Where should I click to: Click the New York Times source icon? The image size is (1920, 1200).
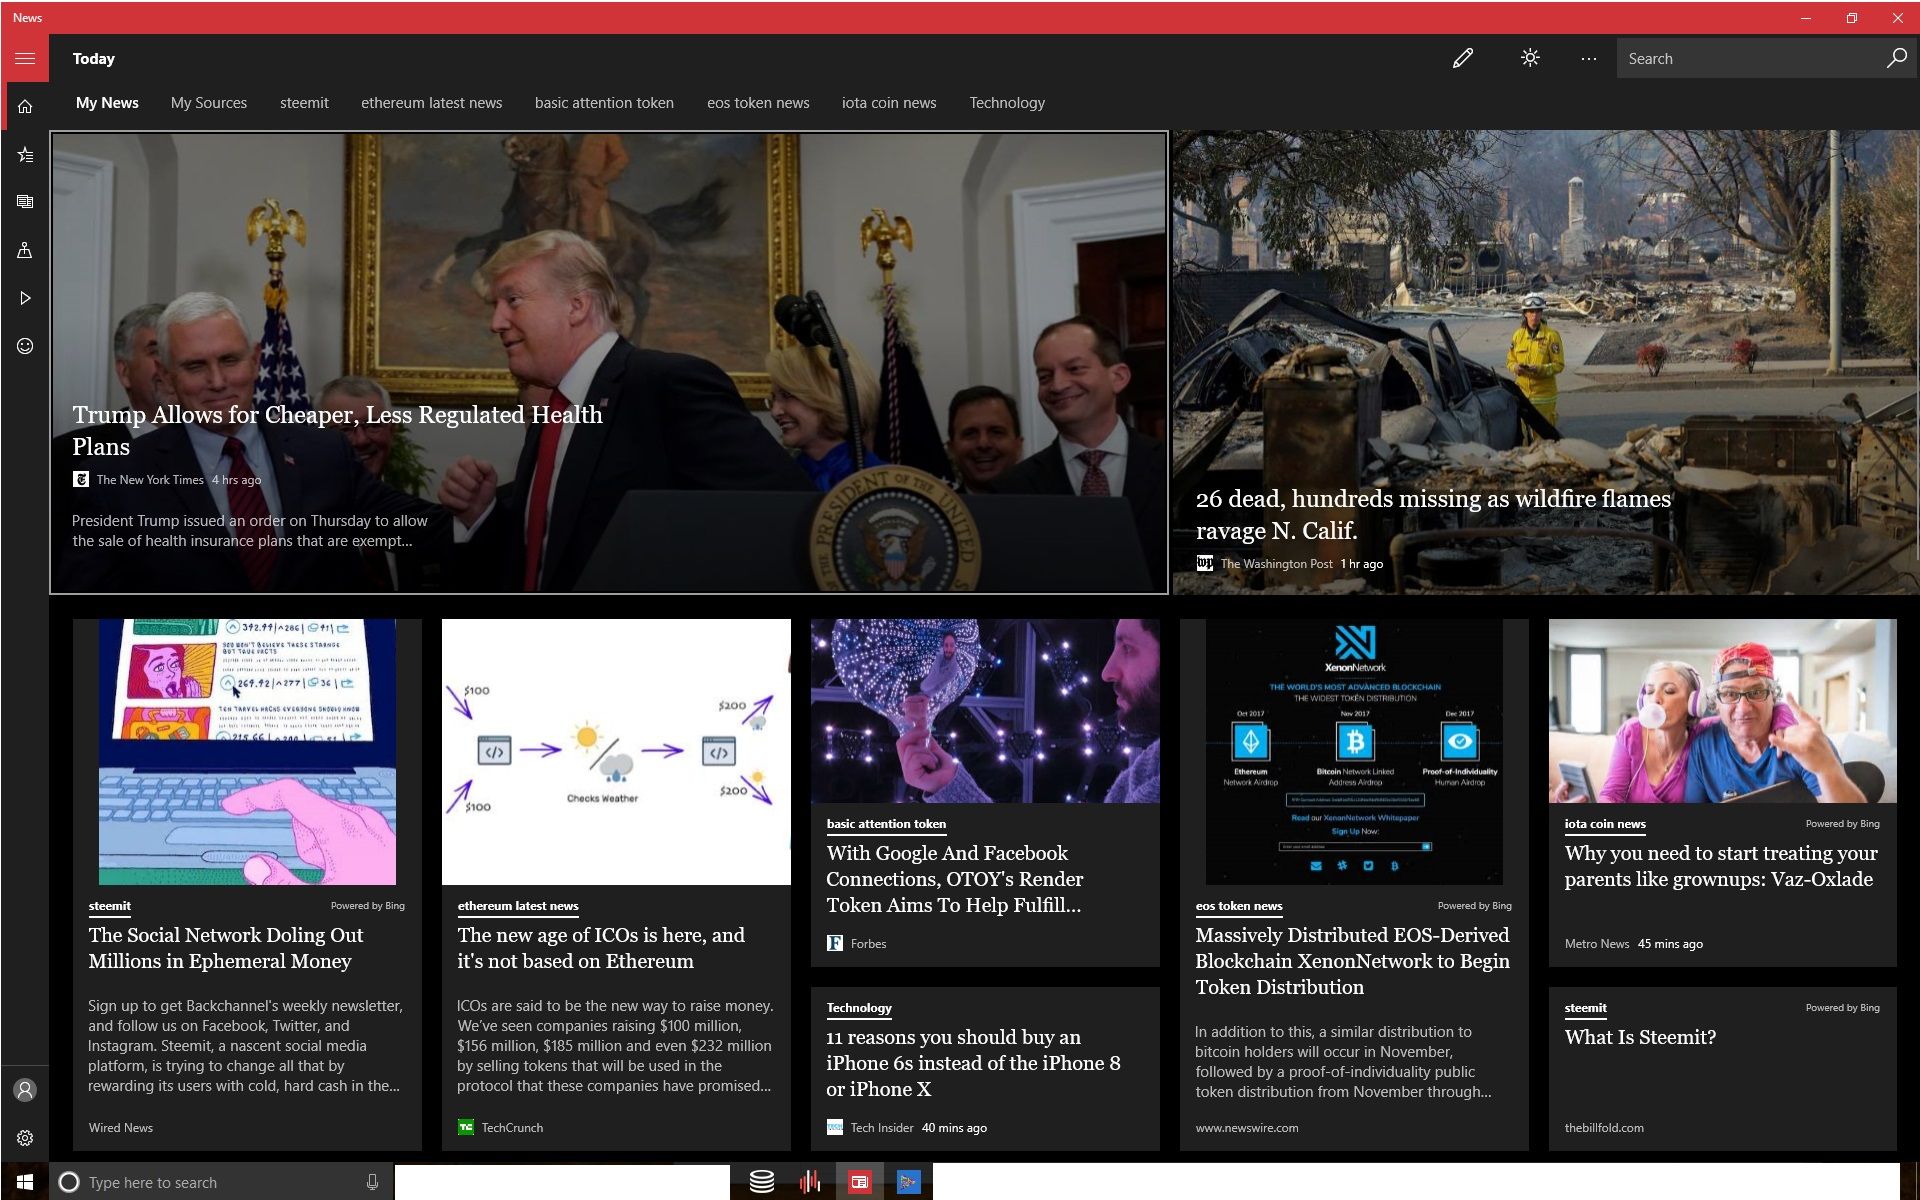click(81, 480)
